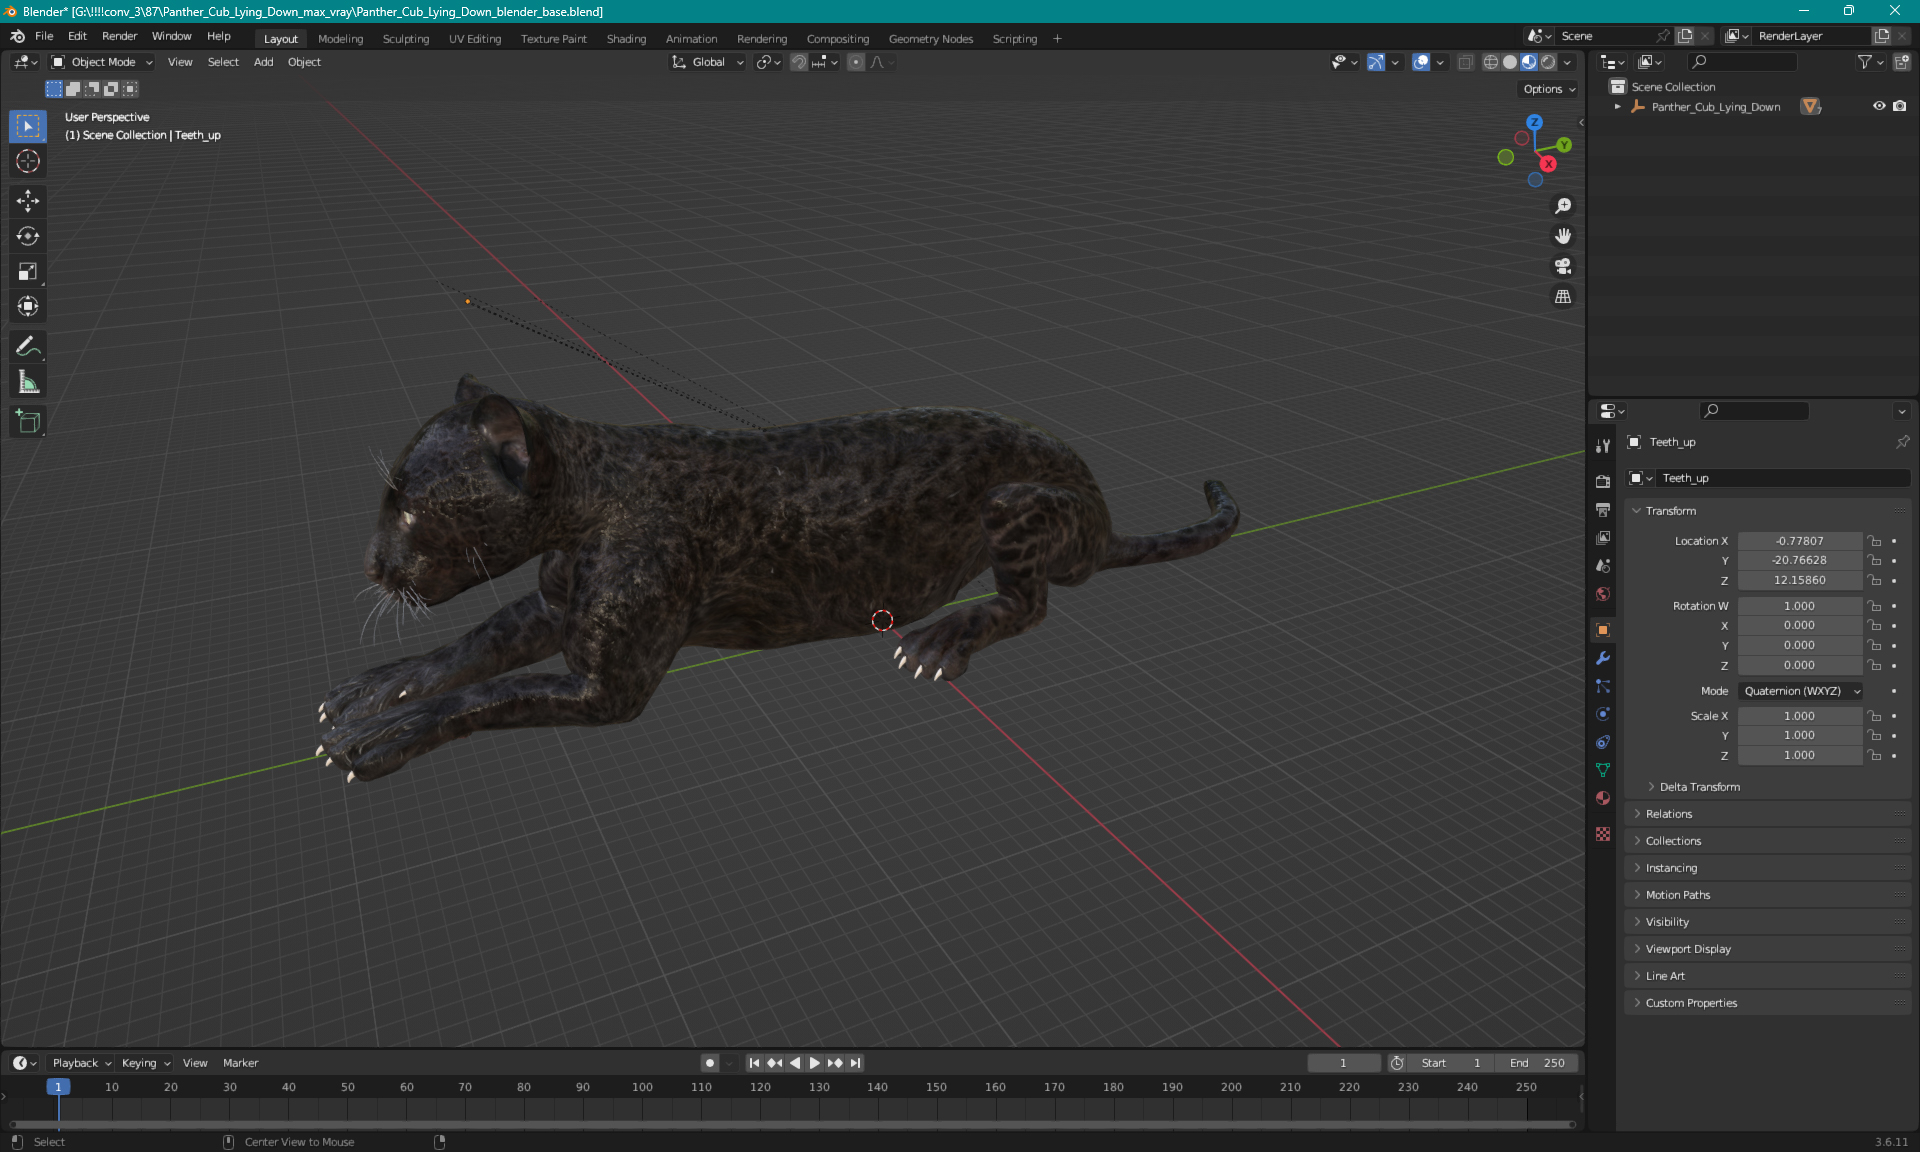Expand Panther_Cub_Lying_Down collection tree
This screenshot has width=1920, height=1152.
(1617, 106)
